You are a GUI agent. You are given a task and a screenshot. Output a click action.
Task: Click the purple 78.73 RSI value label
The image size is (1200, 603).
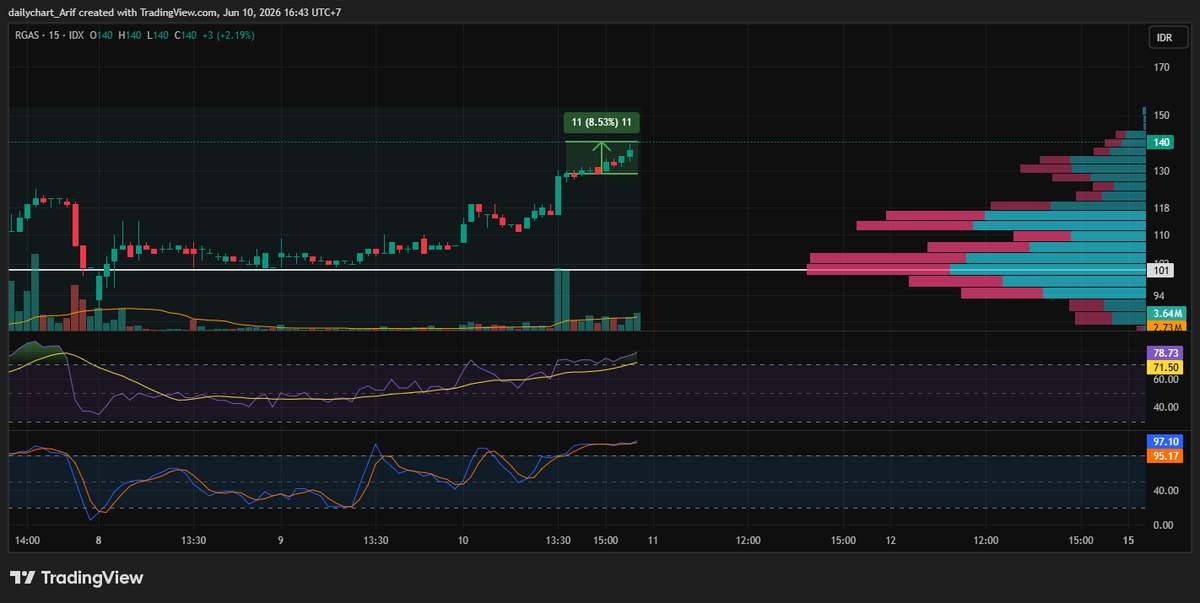[x=1165, y=354]
